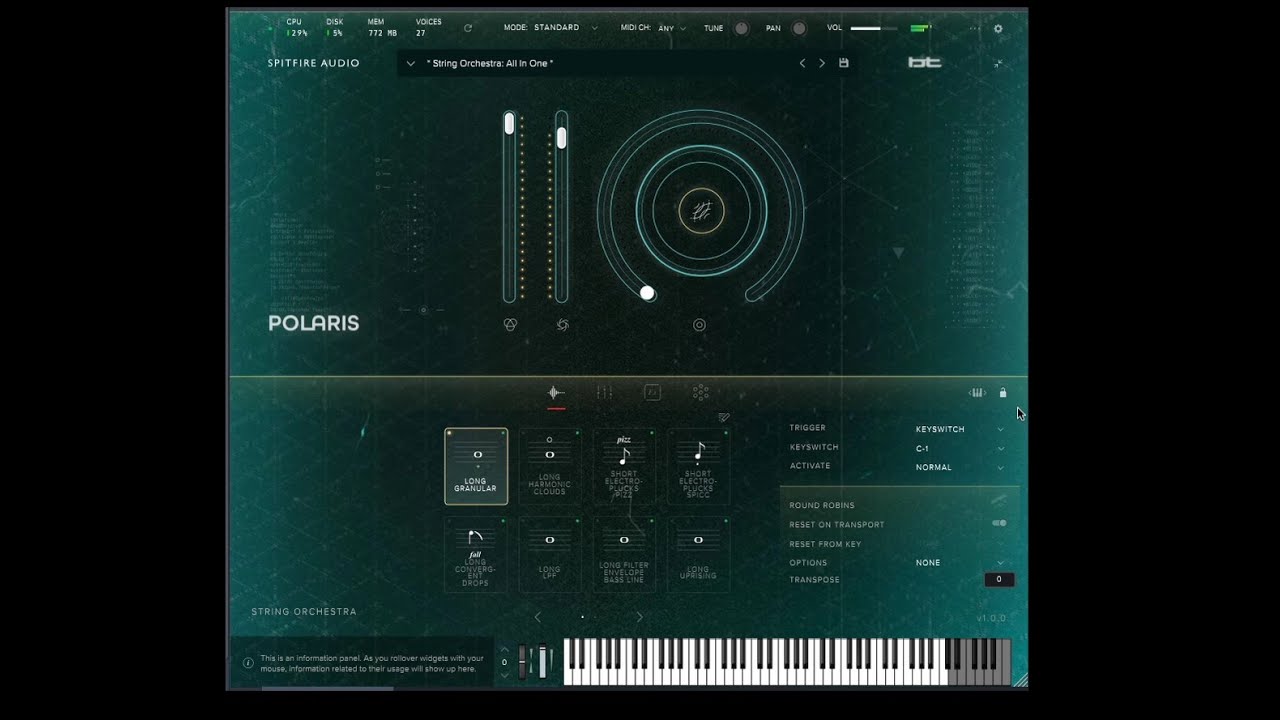
Task: Click the triple-circle icon below left slider
Action: click(x=510, y=325)
